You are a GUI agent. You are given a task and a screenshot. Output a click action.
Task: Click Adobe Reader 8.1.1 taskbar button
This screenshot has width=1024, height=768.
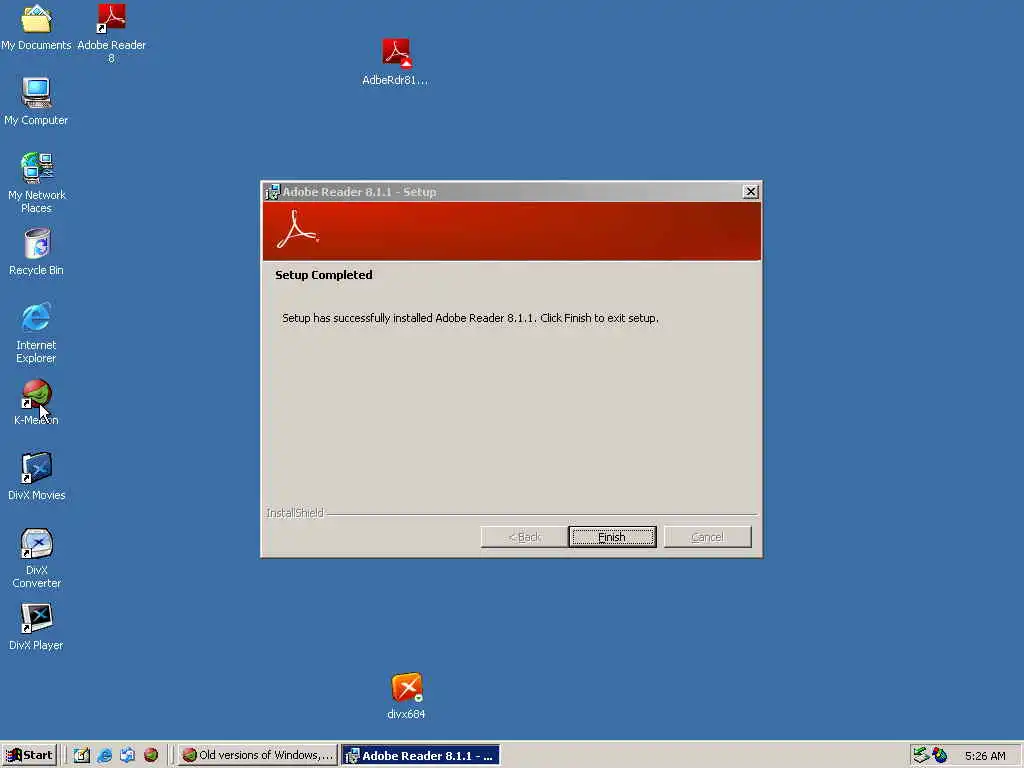(x=421, y=755)
